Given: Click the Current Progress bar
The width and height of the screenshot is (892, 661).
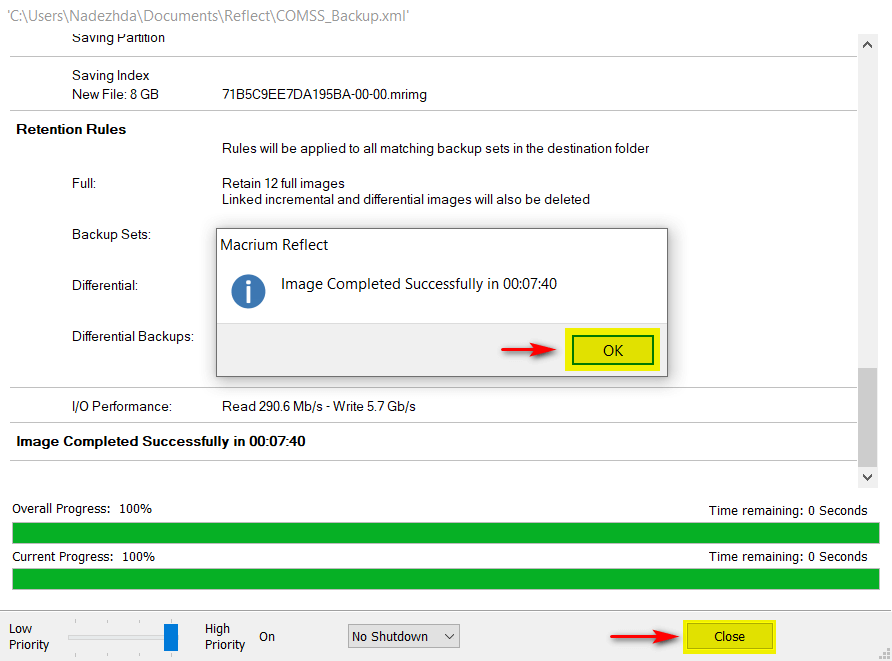Looking at the screenshot, I should click(446, 579).
